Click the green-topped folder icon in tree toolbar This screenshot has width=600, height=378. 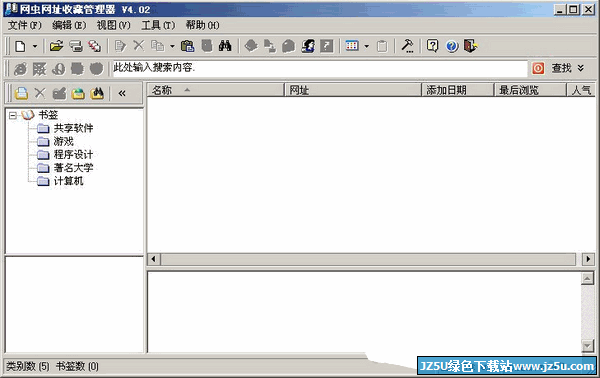point(78,93)
